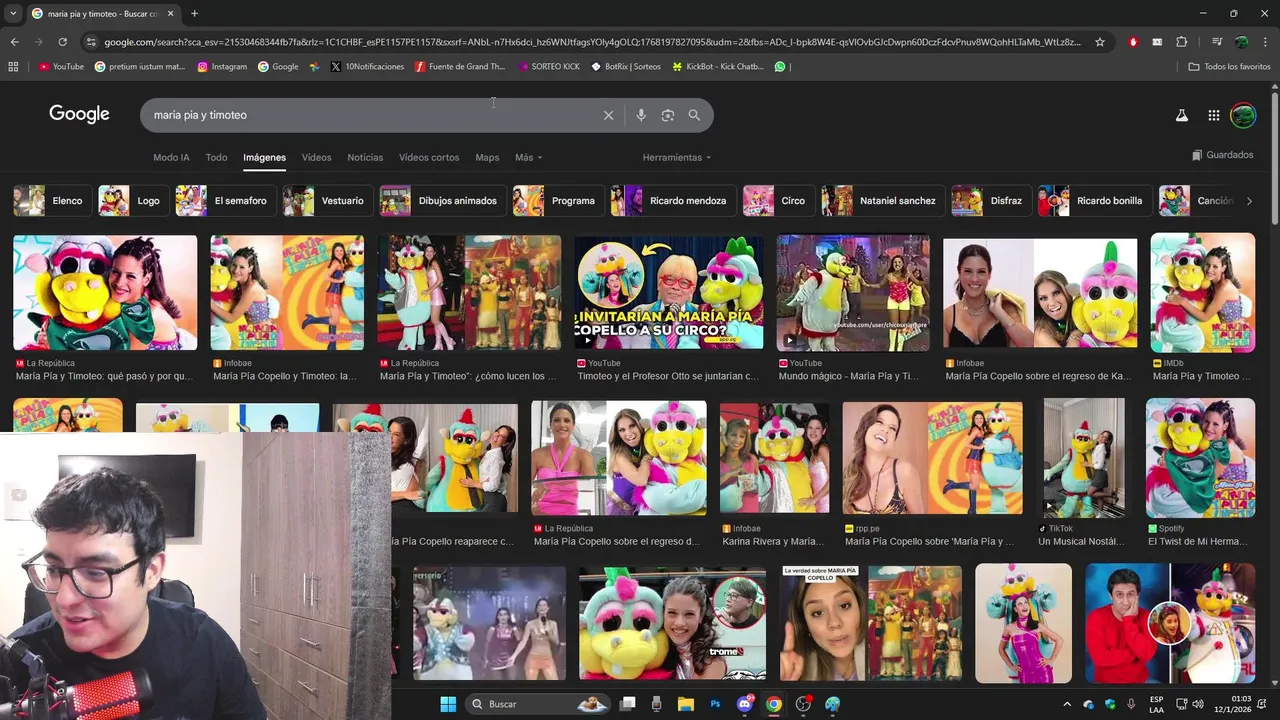Open Guardados saved items
This screenshot has width=1280, height=720.
[1222, 155]
